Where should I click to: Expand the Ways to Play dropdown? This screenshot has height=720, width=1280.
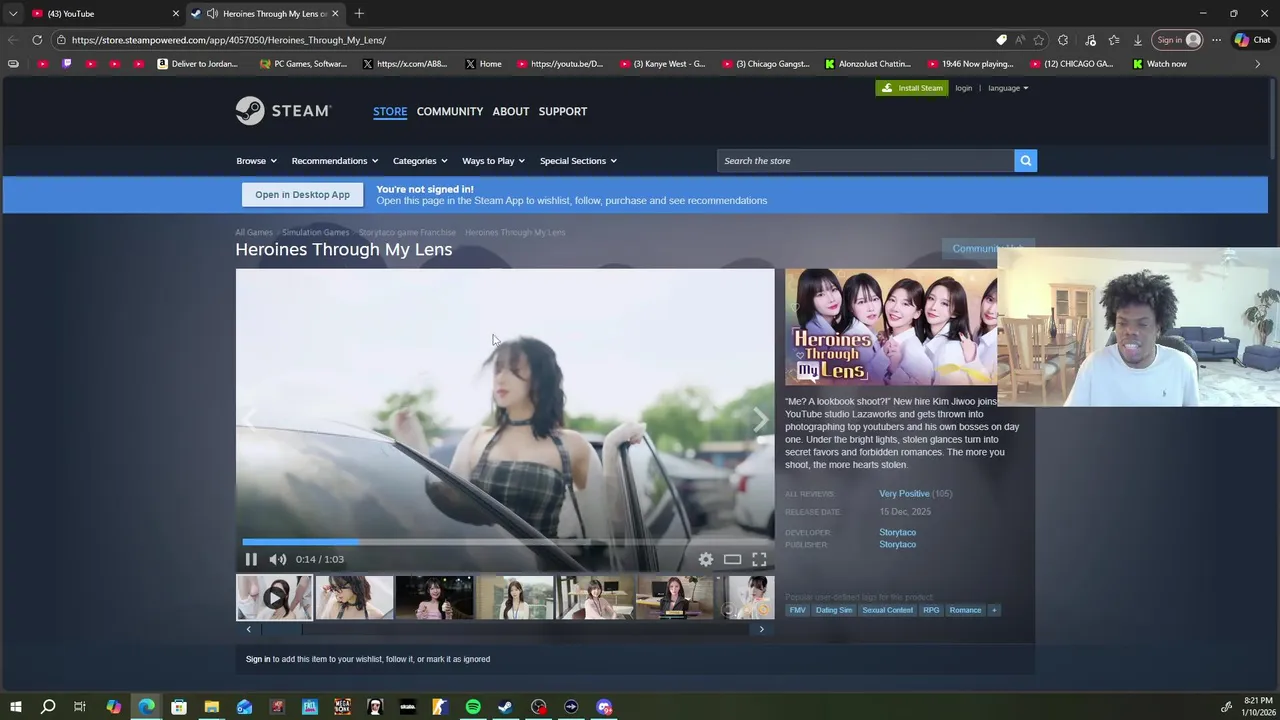[x=493, y=161]
